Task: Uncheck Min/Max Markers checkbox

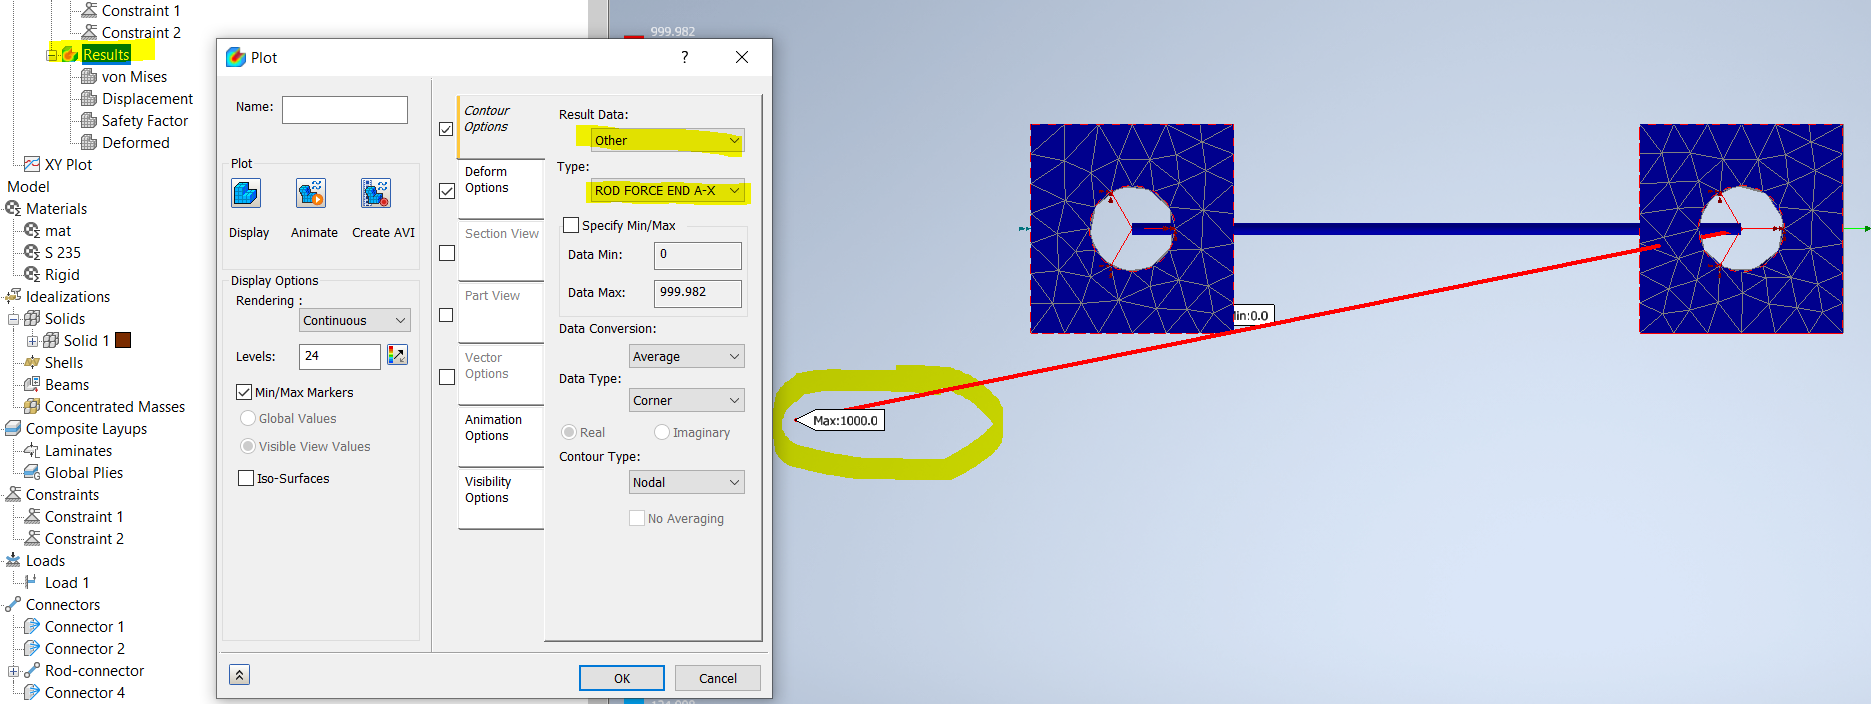Action: (244, 392)
